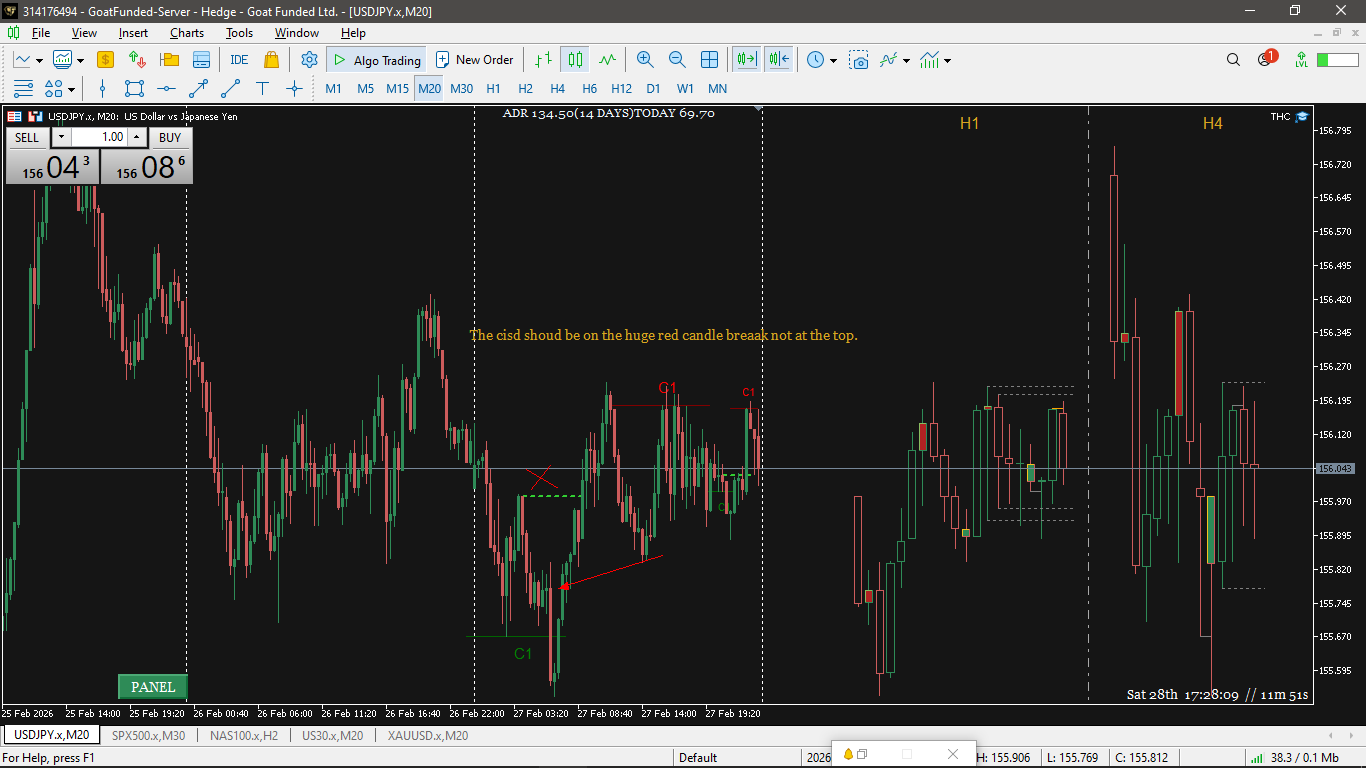Click the Zoom In magnifier icon

645,60
